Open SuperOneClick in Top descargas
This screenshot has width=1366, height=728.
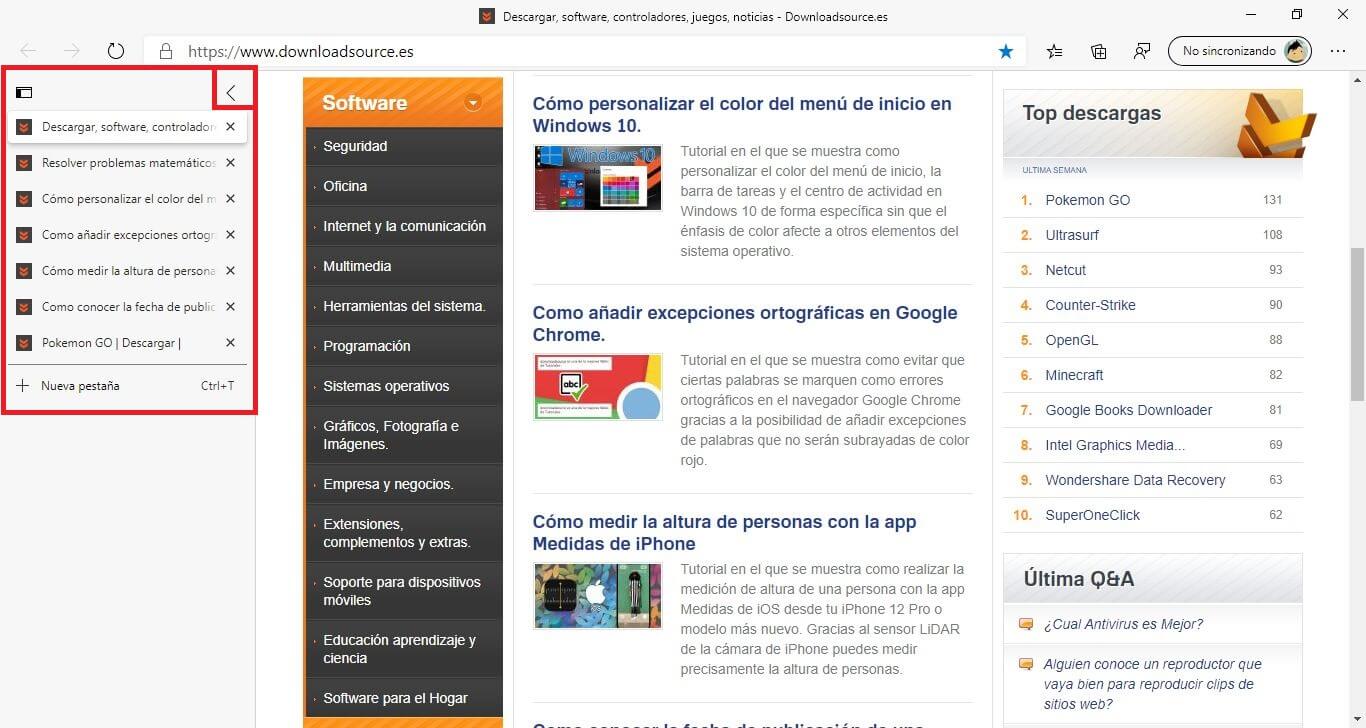(1092, 515)
